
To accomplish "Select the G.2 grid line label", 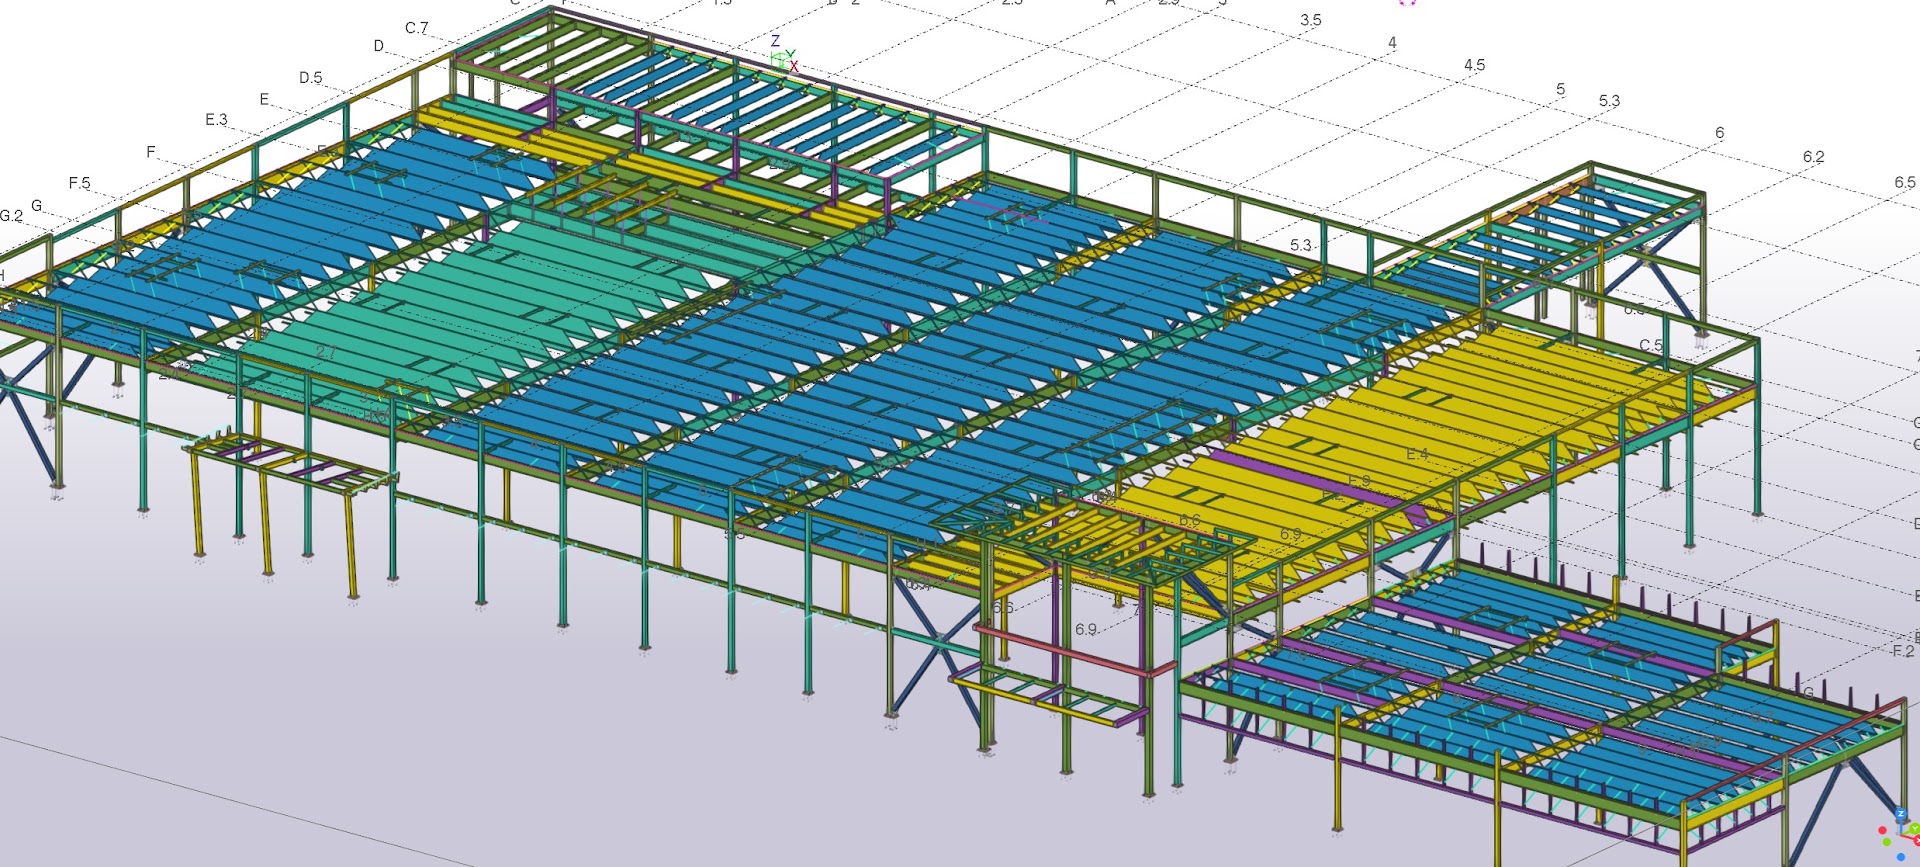I will coord(11,216).
